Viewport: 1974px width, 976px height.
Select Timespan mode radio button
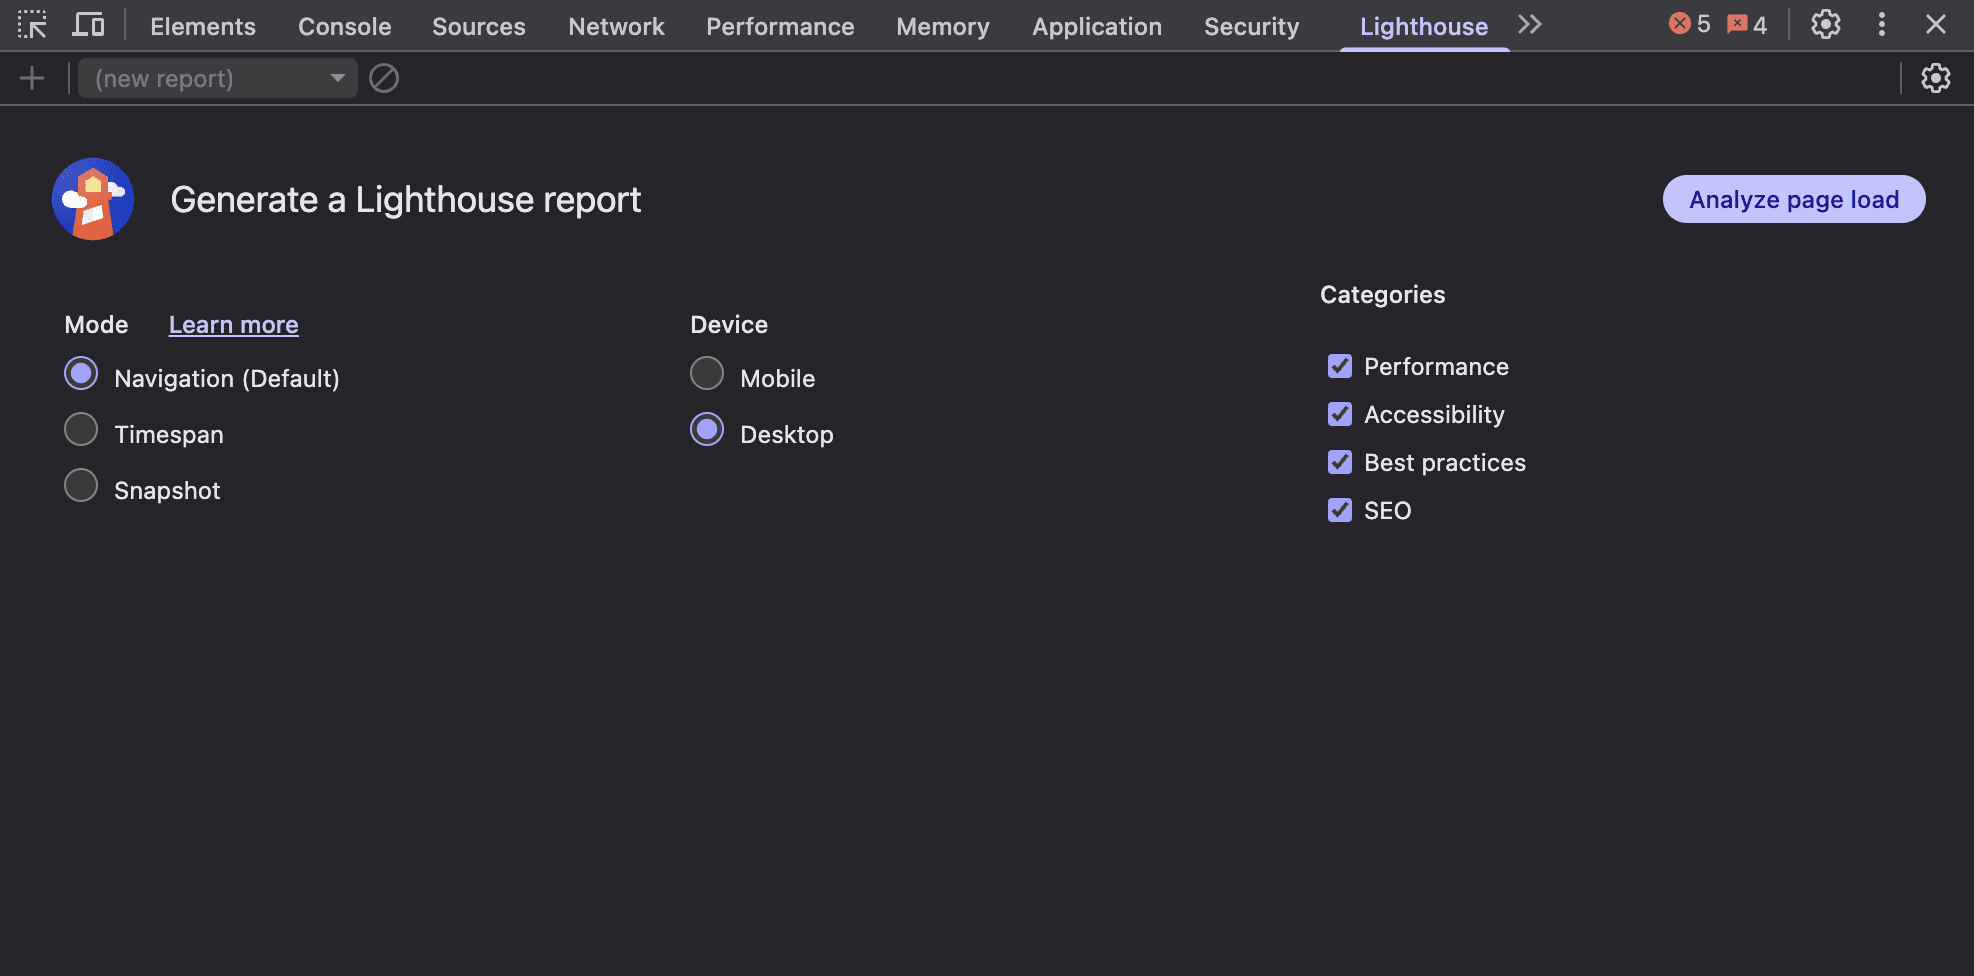coord(81,430)
